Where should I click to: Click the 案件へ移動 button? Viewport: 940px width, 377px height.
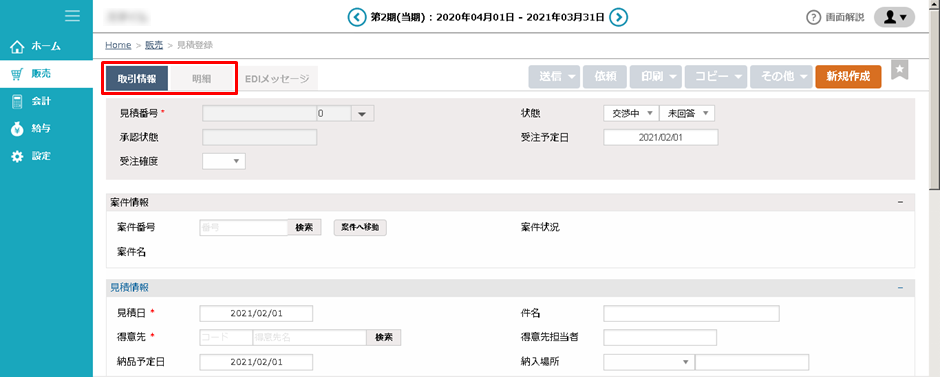click(360, 228)
